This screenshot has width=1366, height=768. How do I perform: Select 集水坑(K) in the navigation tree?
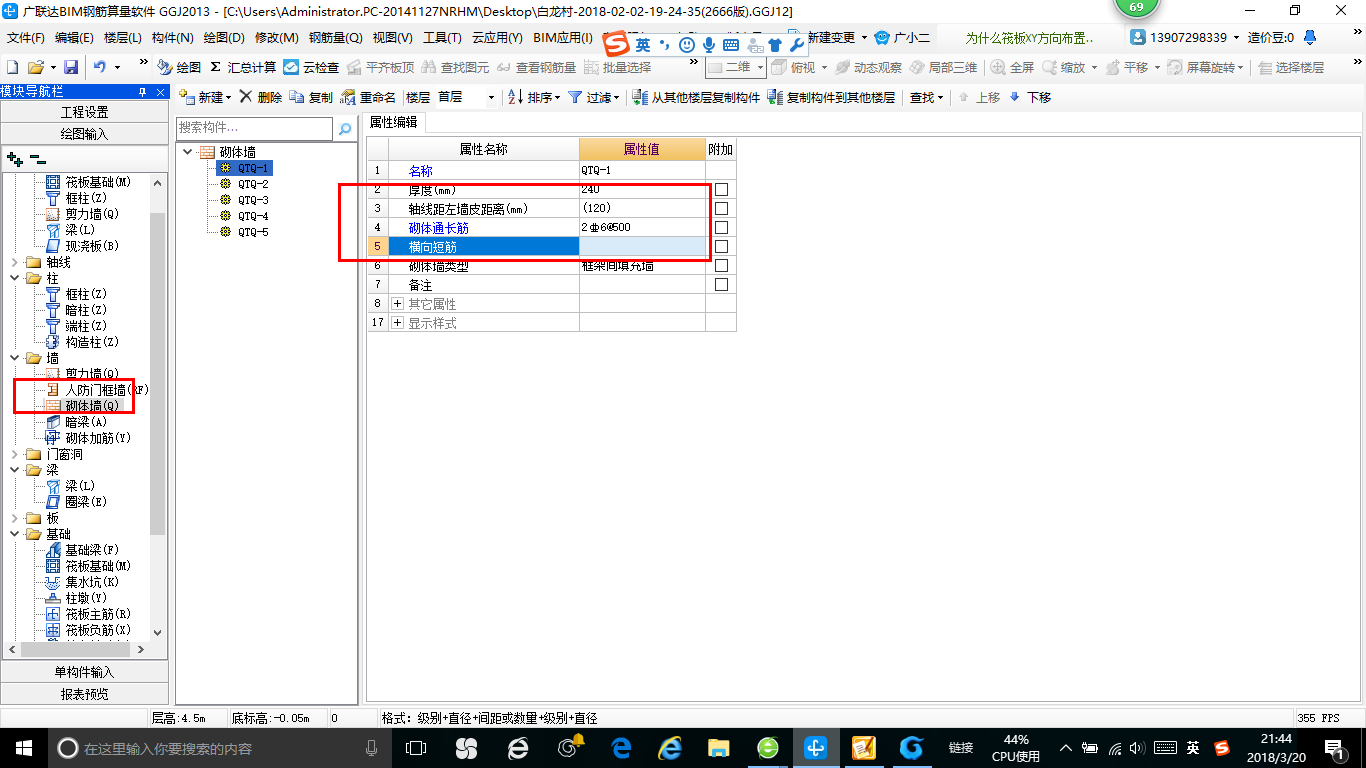tap(92, 582)
